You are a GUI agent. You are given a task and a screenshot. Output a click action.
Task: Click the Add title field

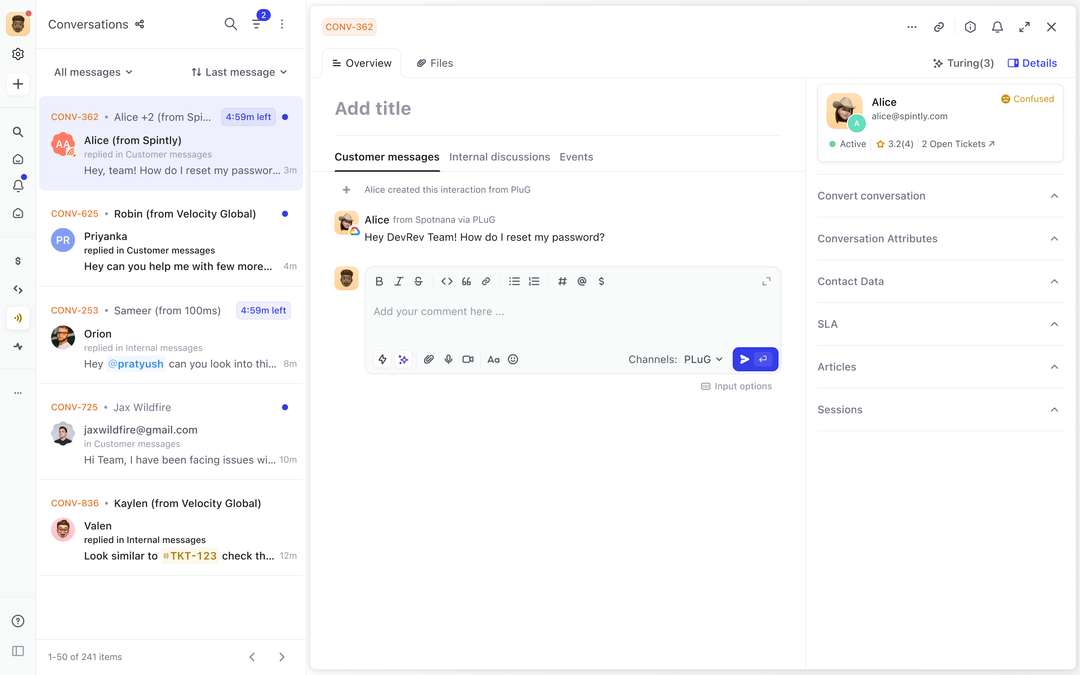[557, 109]
